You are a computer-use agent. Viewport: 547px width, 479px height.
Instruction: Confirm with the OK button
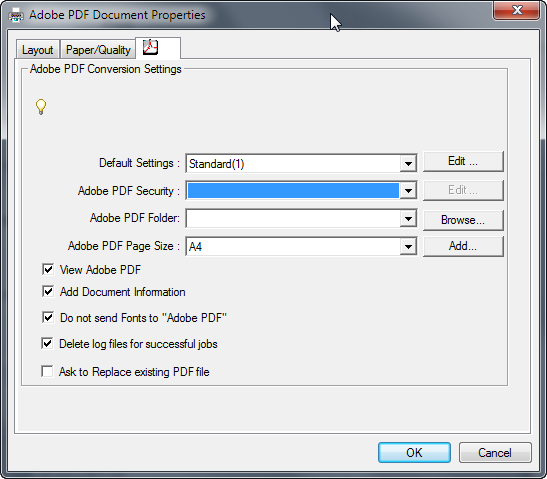point(414,452)
